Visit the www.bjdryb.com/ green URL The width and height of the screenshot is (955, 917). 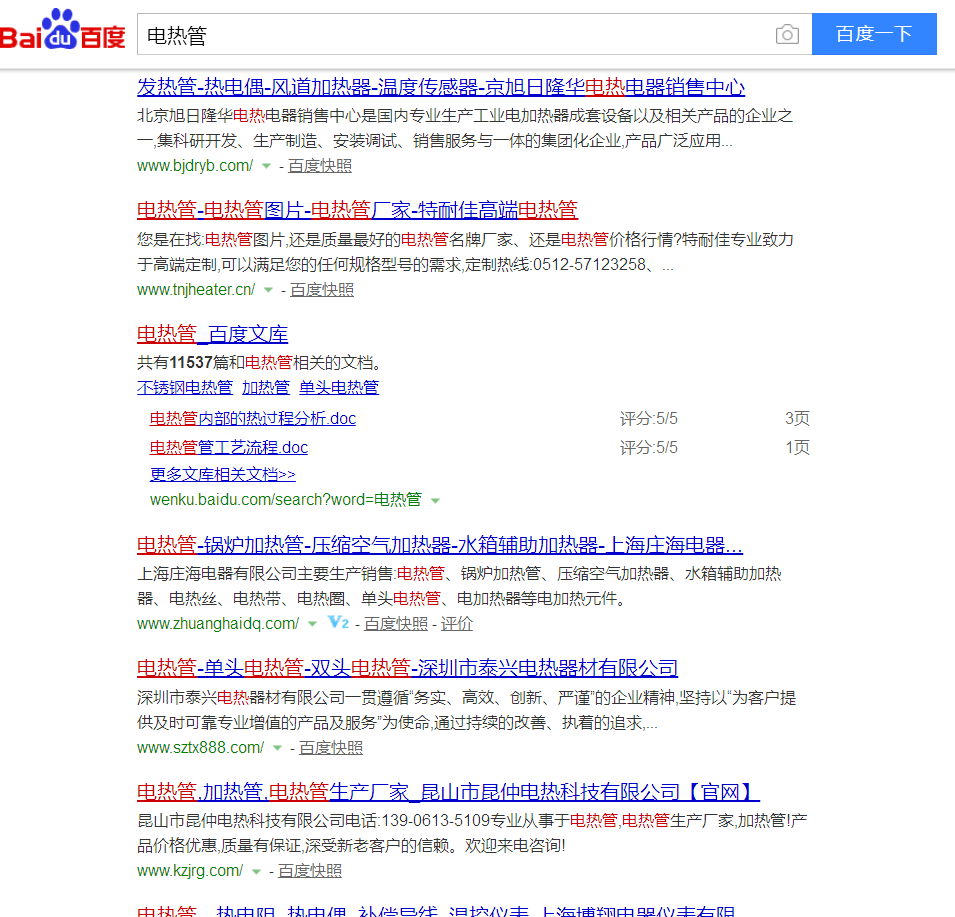[x=195, y=166]
